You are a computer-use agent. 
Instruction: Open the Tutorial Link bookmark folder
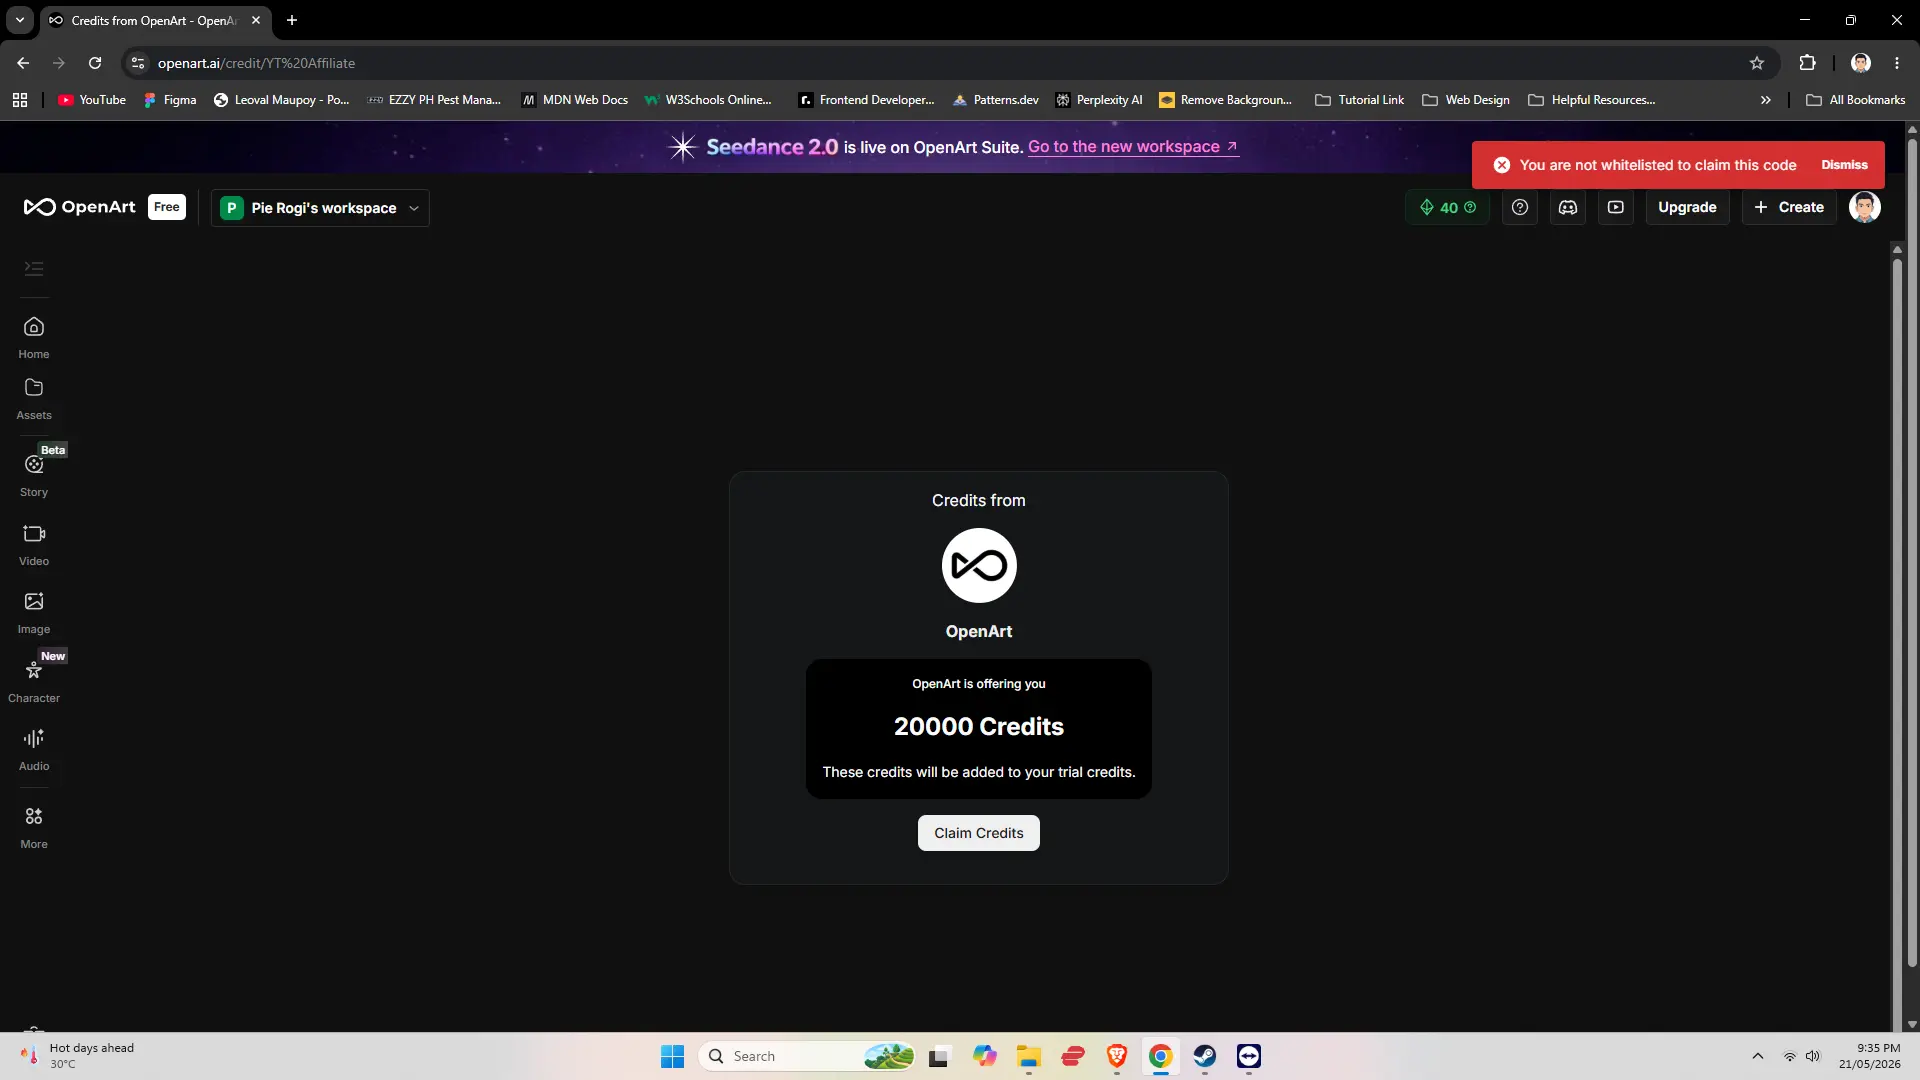(1360, 100)
